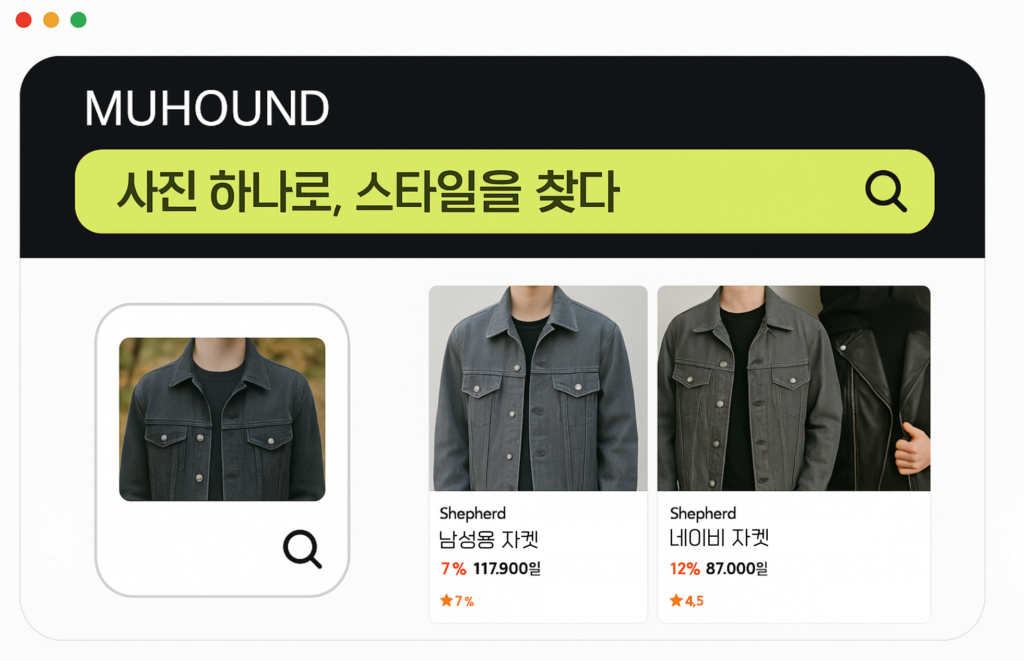Open the MUHOUND logo home link
The width and height of the screenshot is (1024, 661).
pos(206,108)
